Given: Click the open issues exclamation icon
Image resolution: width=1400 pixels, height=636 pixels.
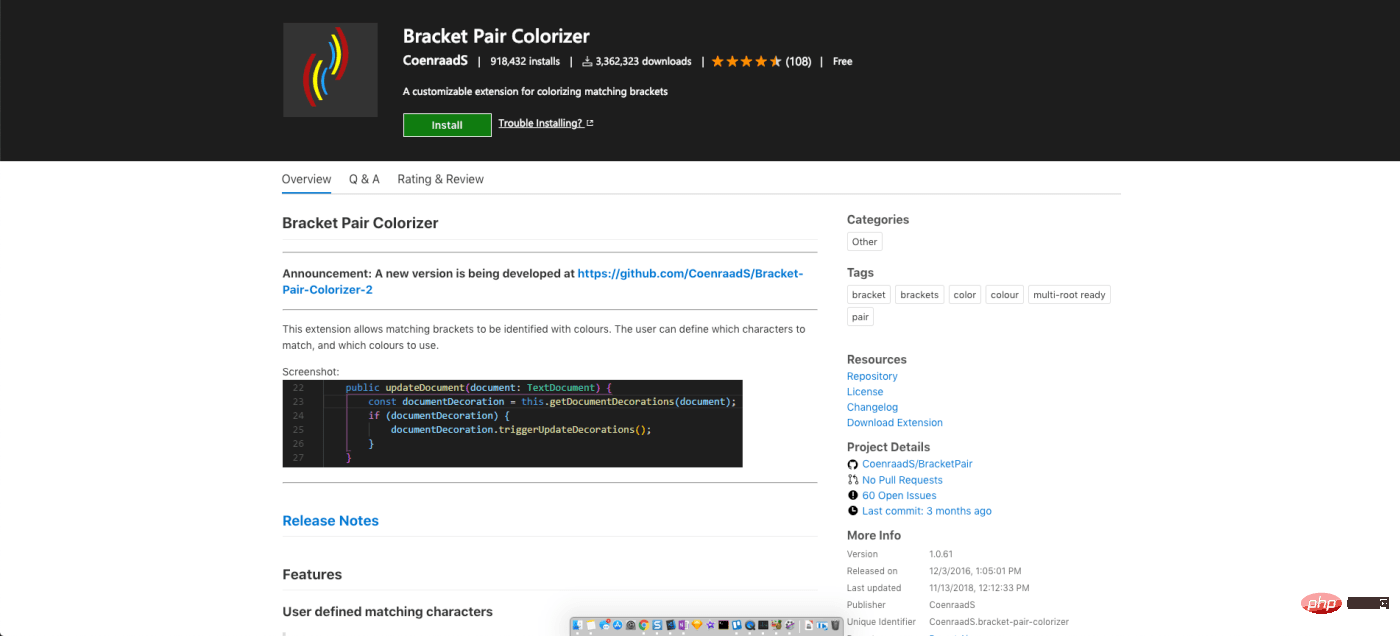Looking at the screenshot, I should pyautogui.click(x=853, y=496).
